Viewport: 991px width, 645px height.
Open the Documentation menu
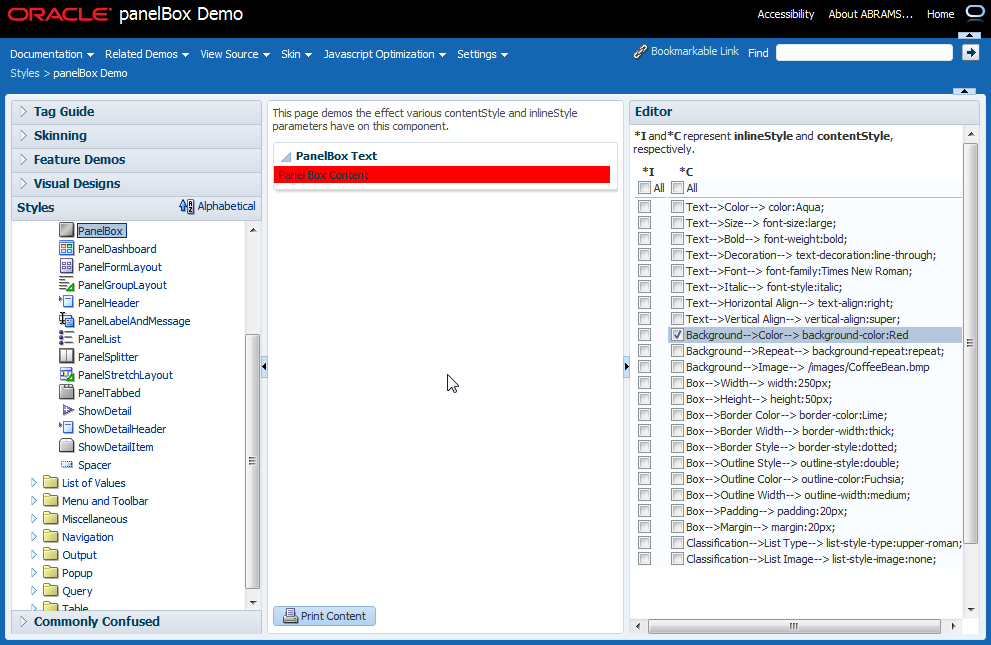point(52,54)
